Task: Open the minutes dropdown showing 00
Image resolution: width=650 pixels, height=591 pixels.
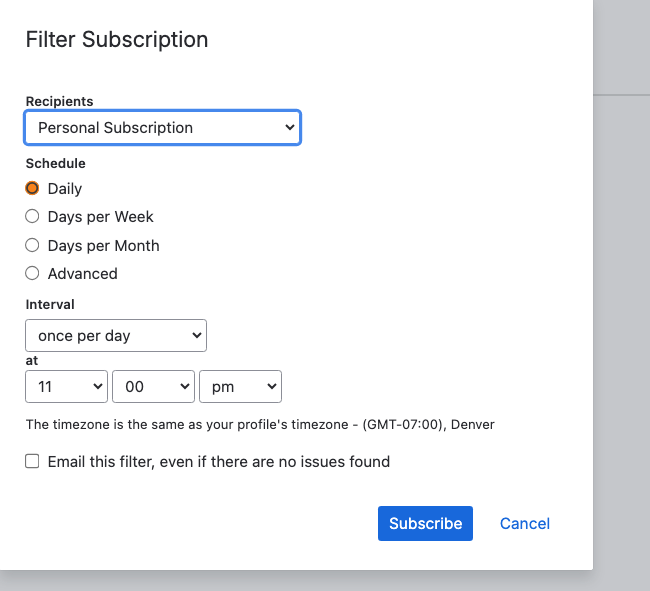Action: (154, 386)
